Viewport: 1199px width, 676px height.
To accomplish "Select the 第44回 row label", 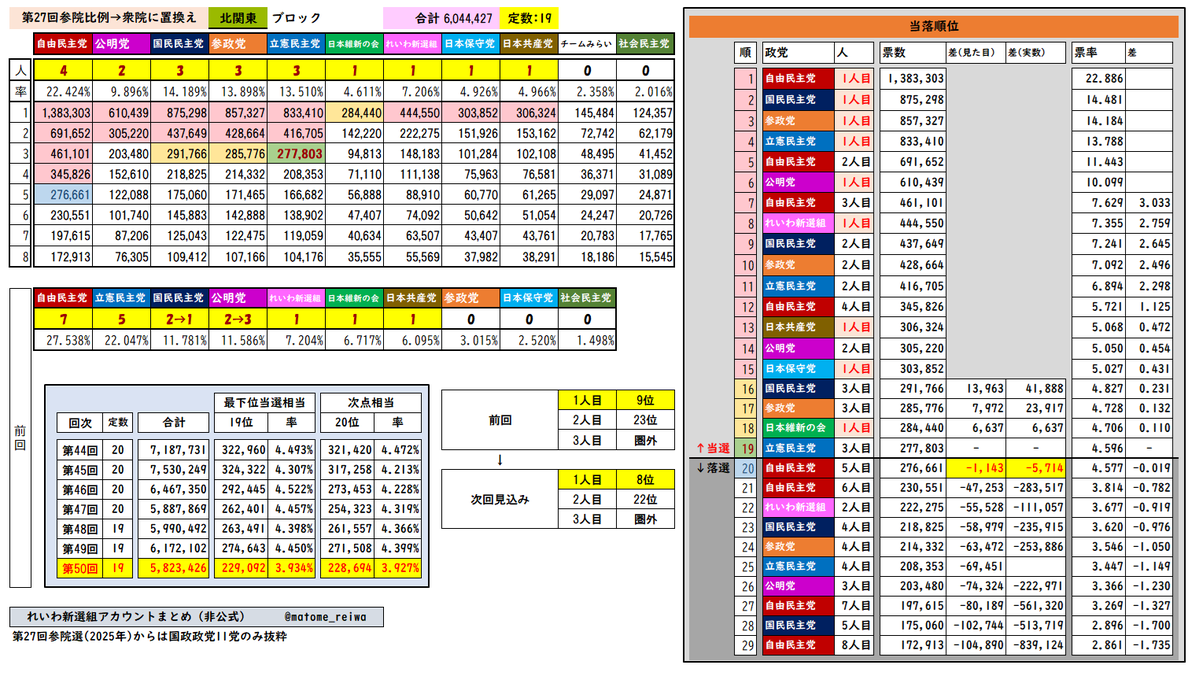I will [x=80, y=450].
